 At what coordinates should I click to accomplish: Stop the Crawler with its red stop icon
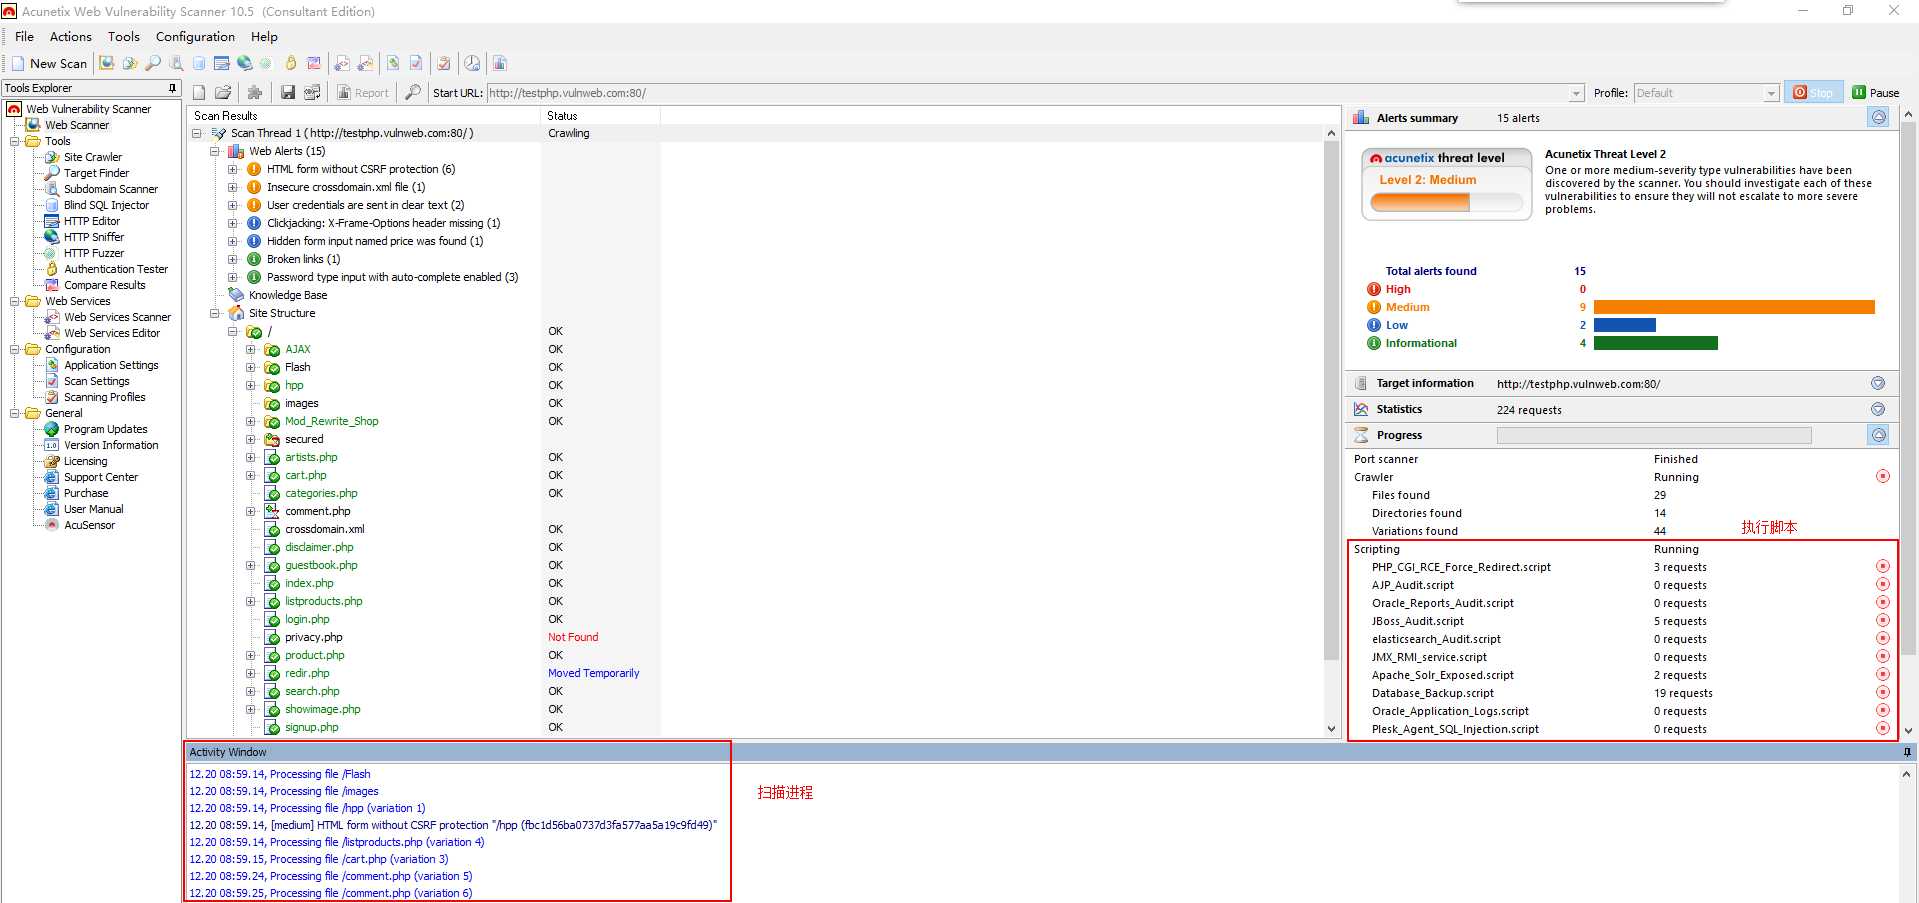(1883, 477)
